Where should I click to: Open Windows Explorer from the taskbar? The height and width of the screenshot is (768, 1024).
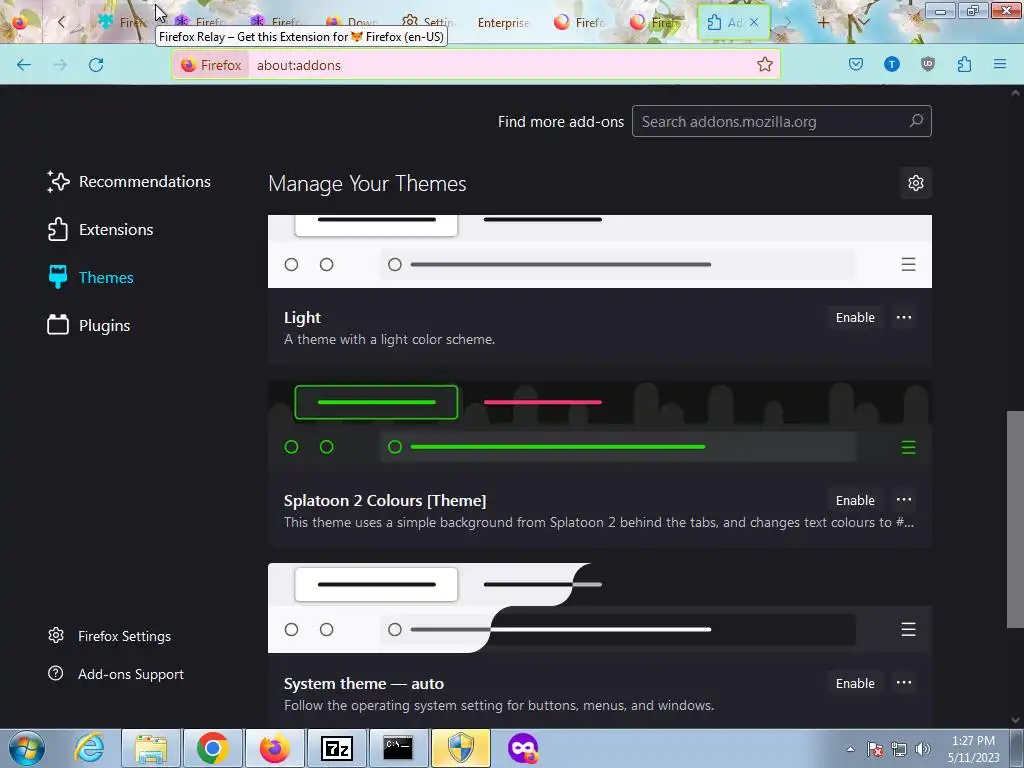tap(151, 748)
